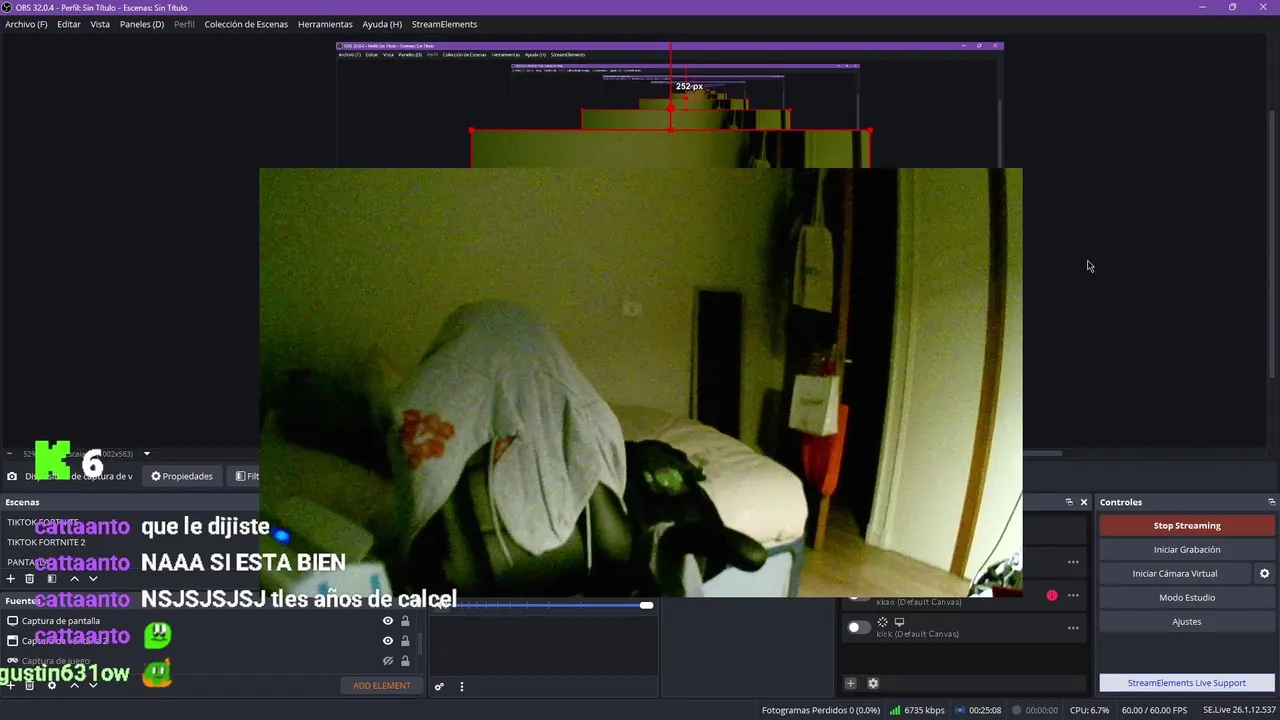Open audio mixer advanced properties gears icon

[x=439, y=686]
